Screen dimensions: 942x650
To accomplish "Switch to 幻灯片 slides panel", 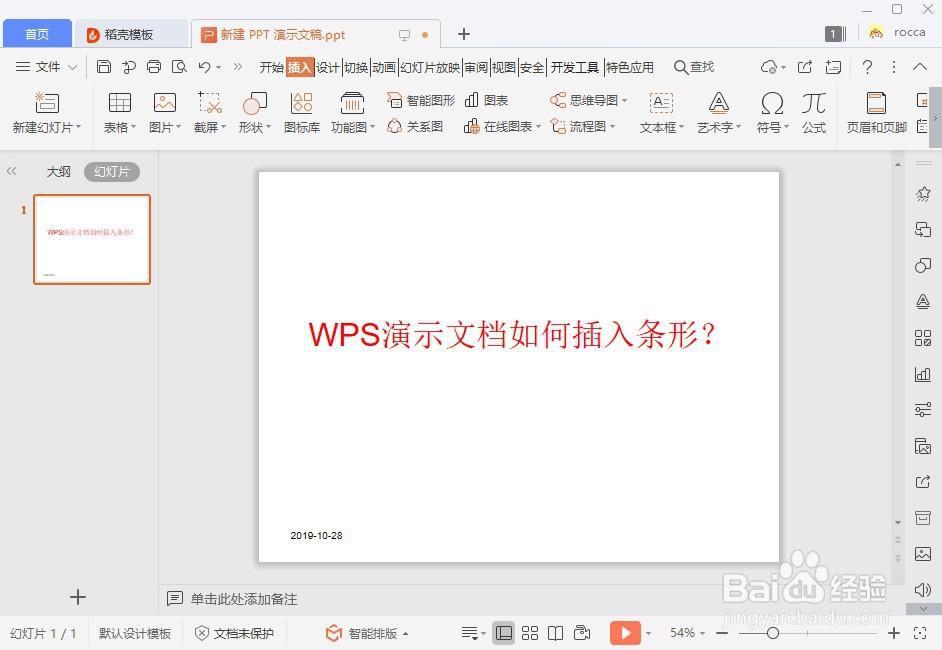I will coord(112,172).
